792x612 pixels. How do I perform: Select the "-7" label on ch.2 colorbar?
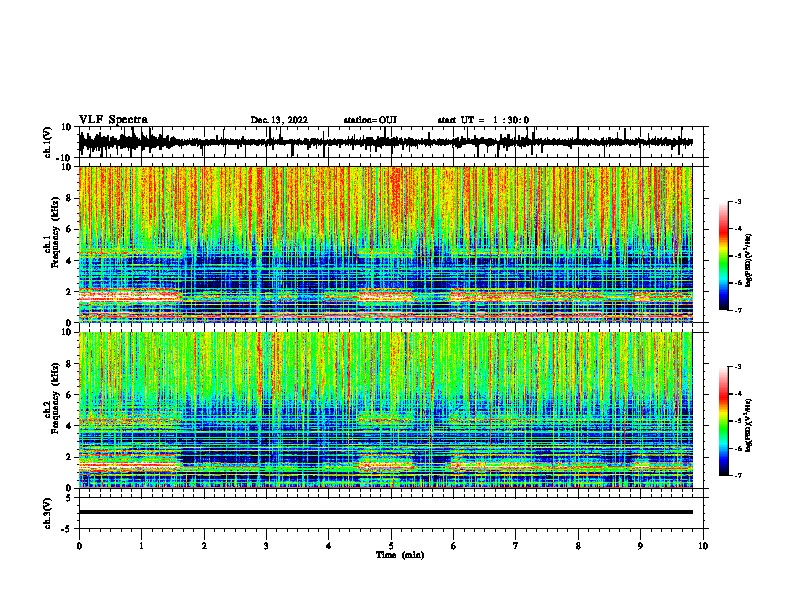click(x=738, y=475)
